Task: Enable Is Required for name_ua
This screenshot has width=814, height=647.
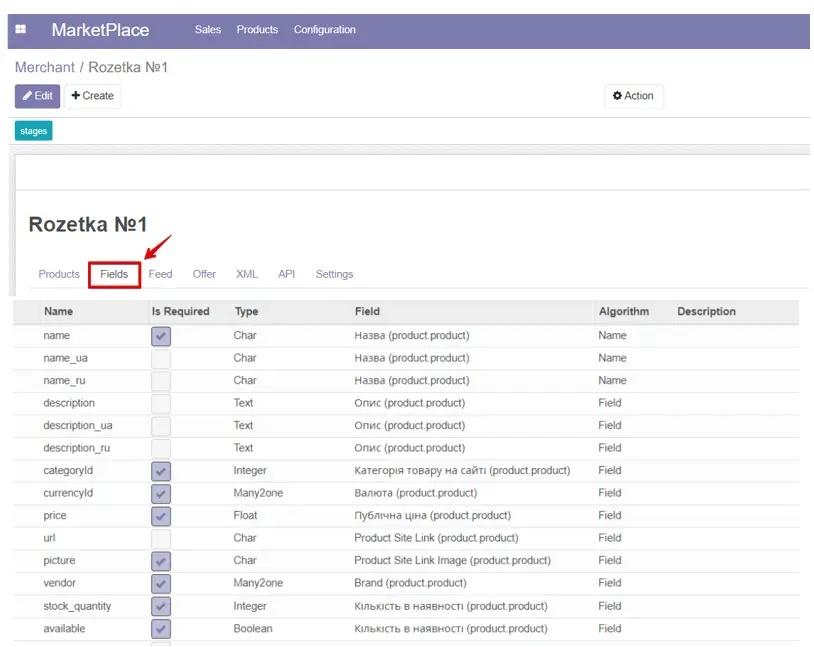Action: point(160,358)
